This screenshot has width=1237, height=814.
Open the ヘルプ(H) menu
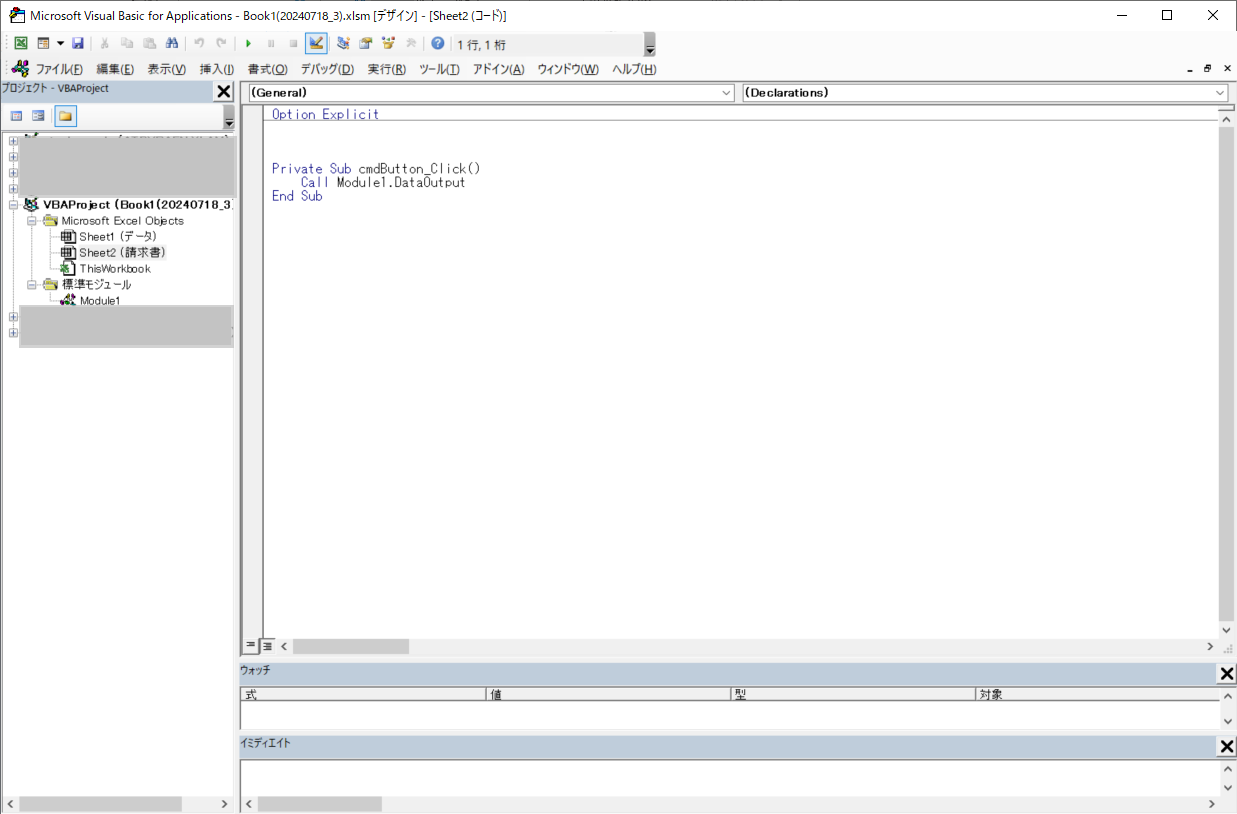634,69
